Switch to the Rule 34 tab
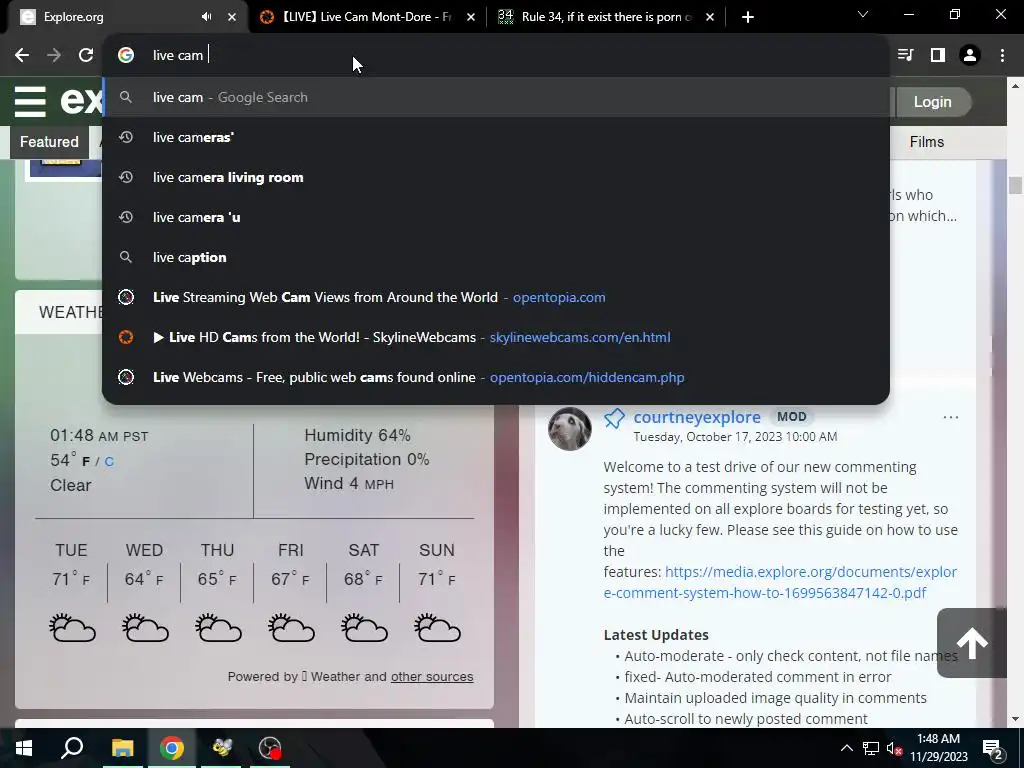This screenshot has height=768, width=1024. (605, 17)
